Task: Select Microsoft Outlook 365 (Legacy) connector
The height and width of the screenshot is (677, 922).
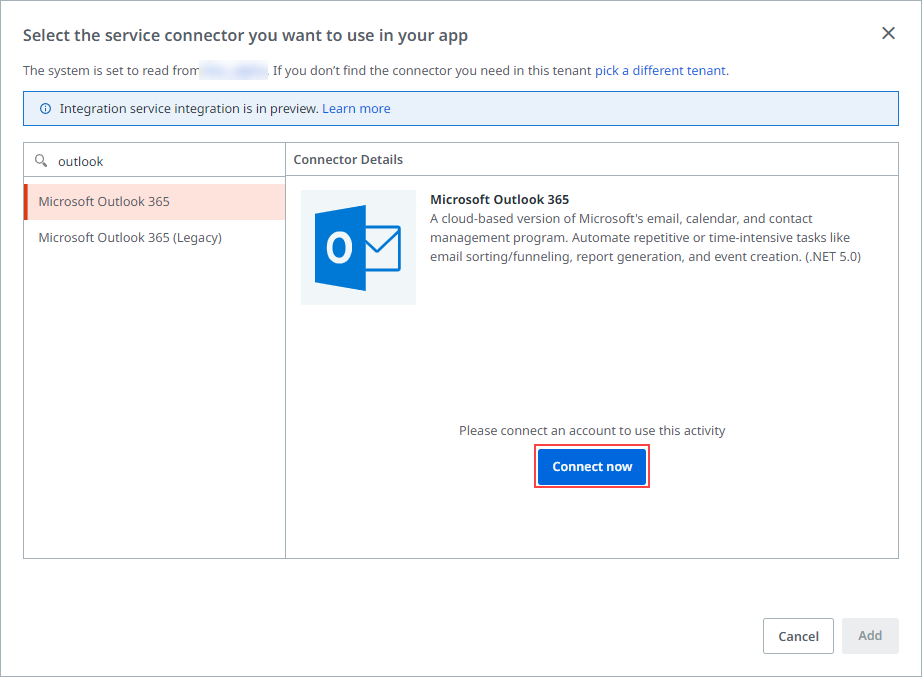Action: tap(155, 238)
